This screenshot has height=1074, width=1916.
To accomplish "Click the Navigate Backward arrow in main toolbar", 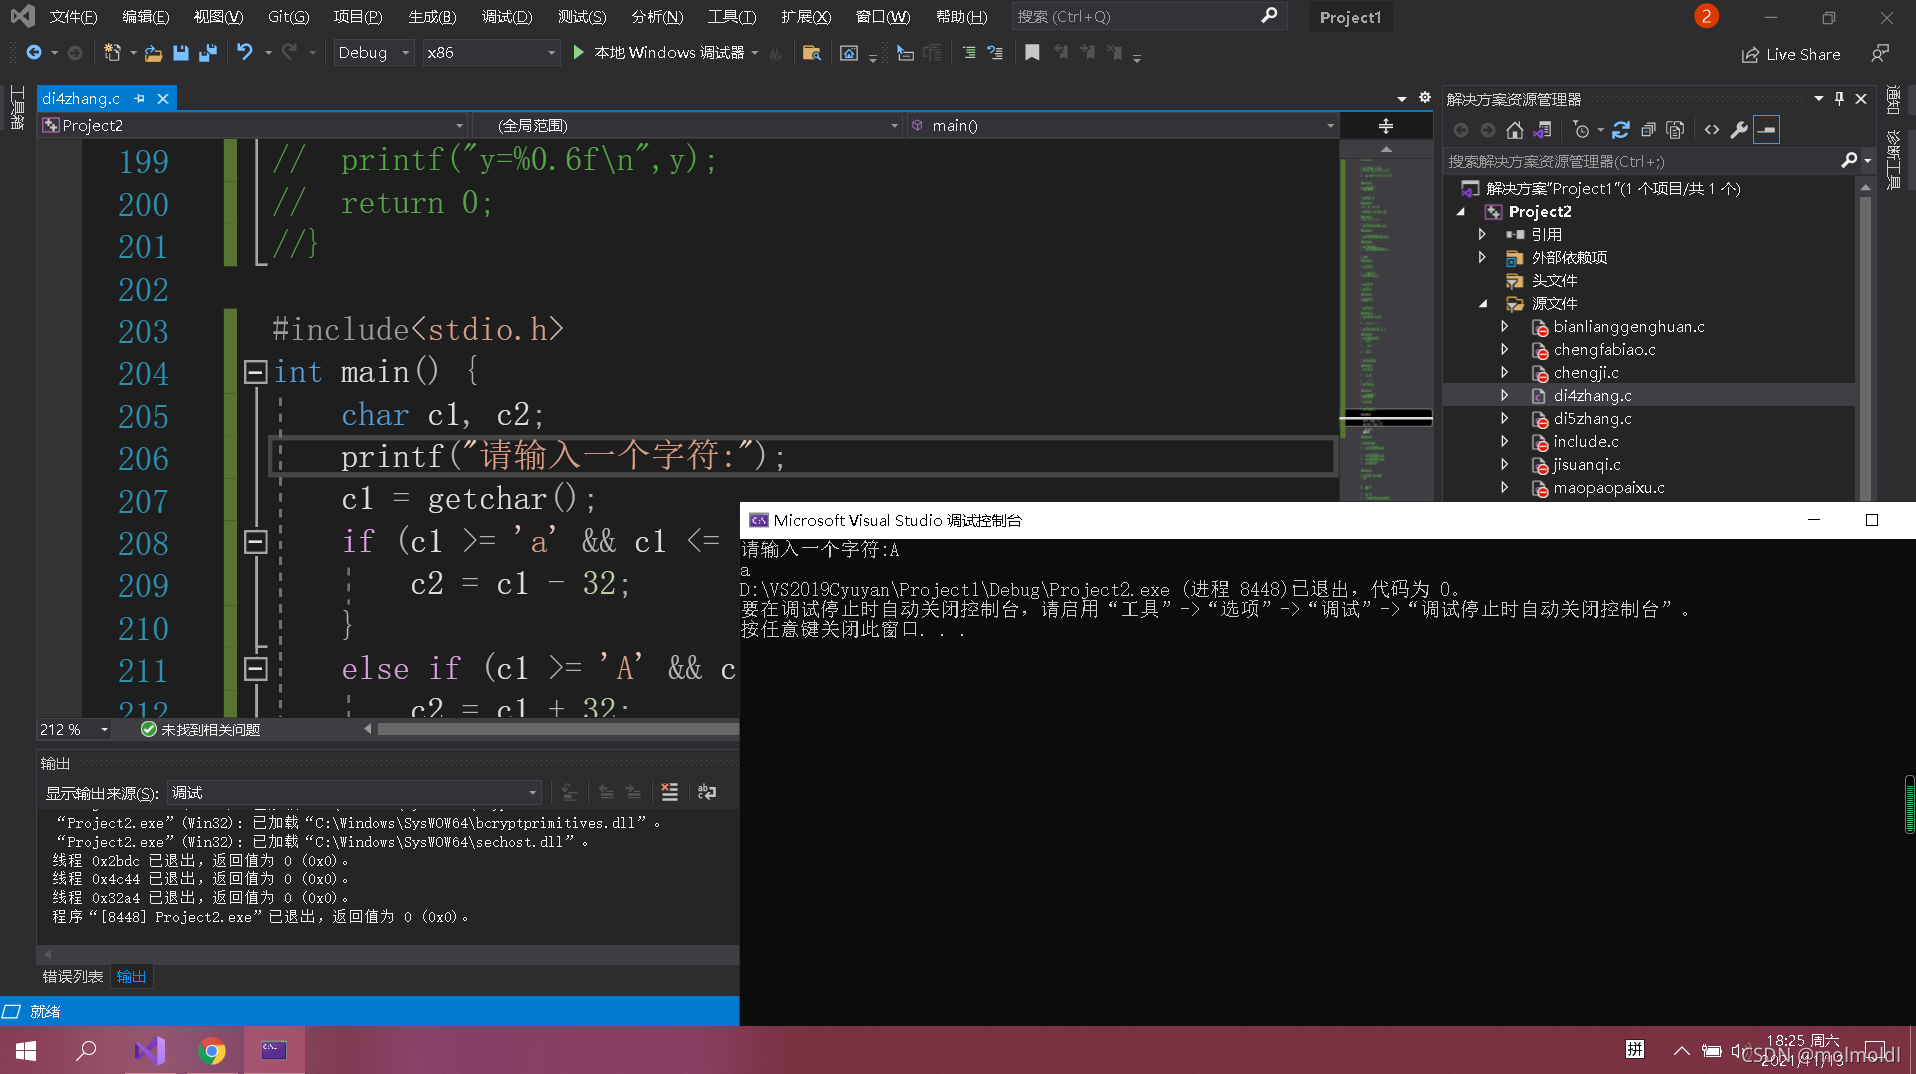I will 34,53.
